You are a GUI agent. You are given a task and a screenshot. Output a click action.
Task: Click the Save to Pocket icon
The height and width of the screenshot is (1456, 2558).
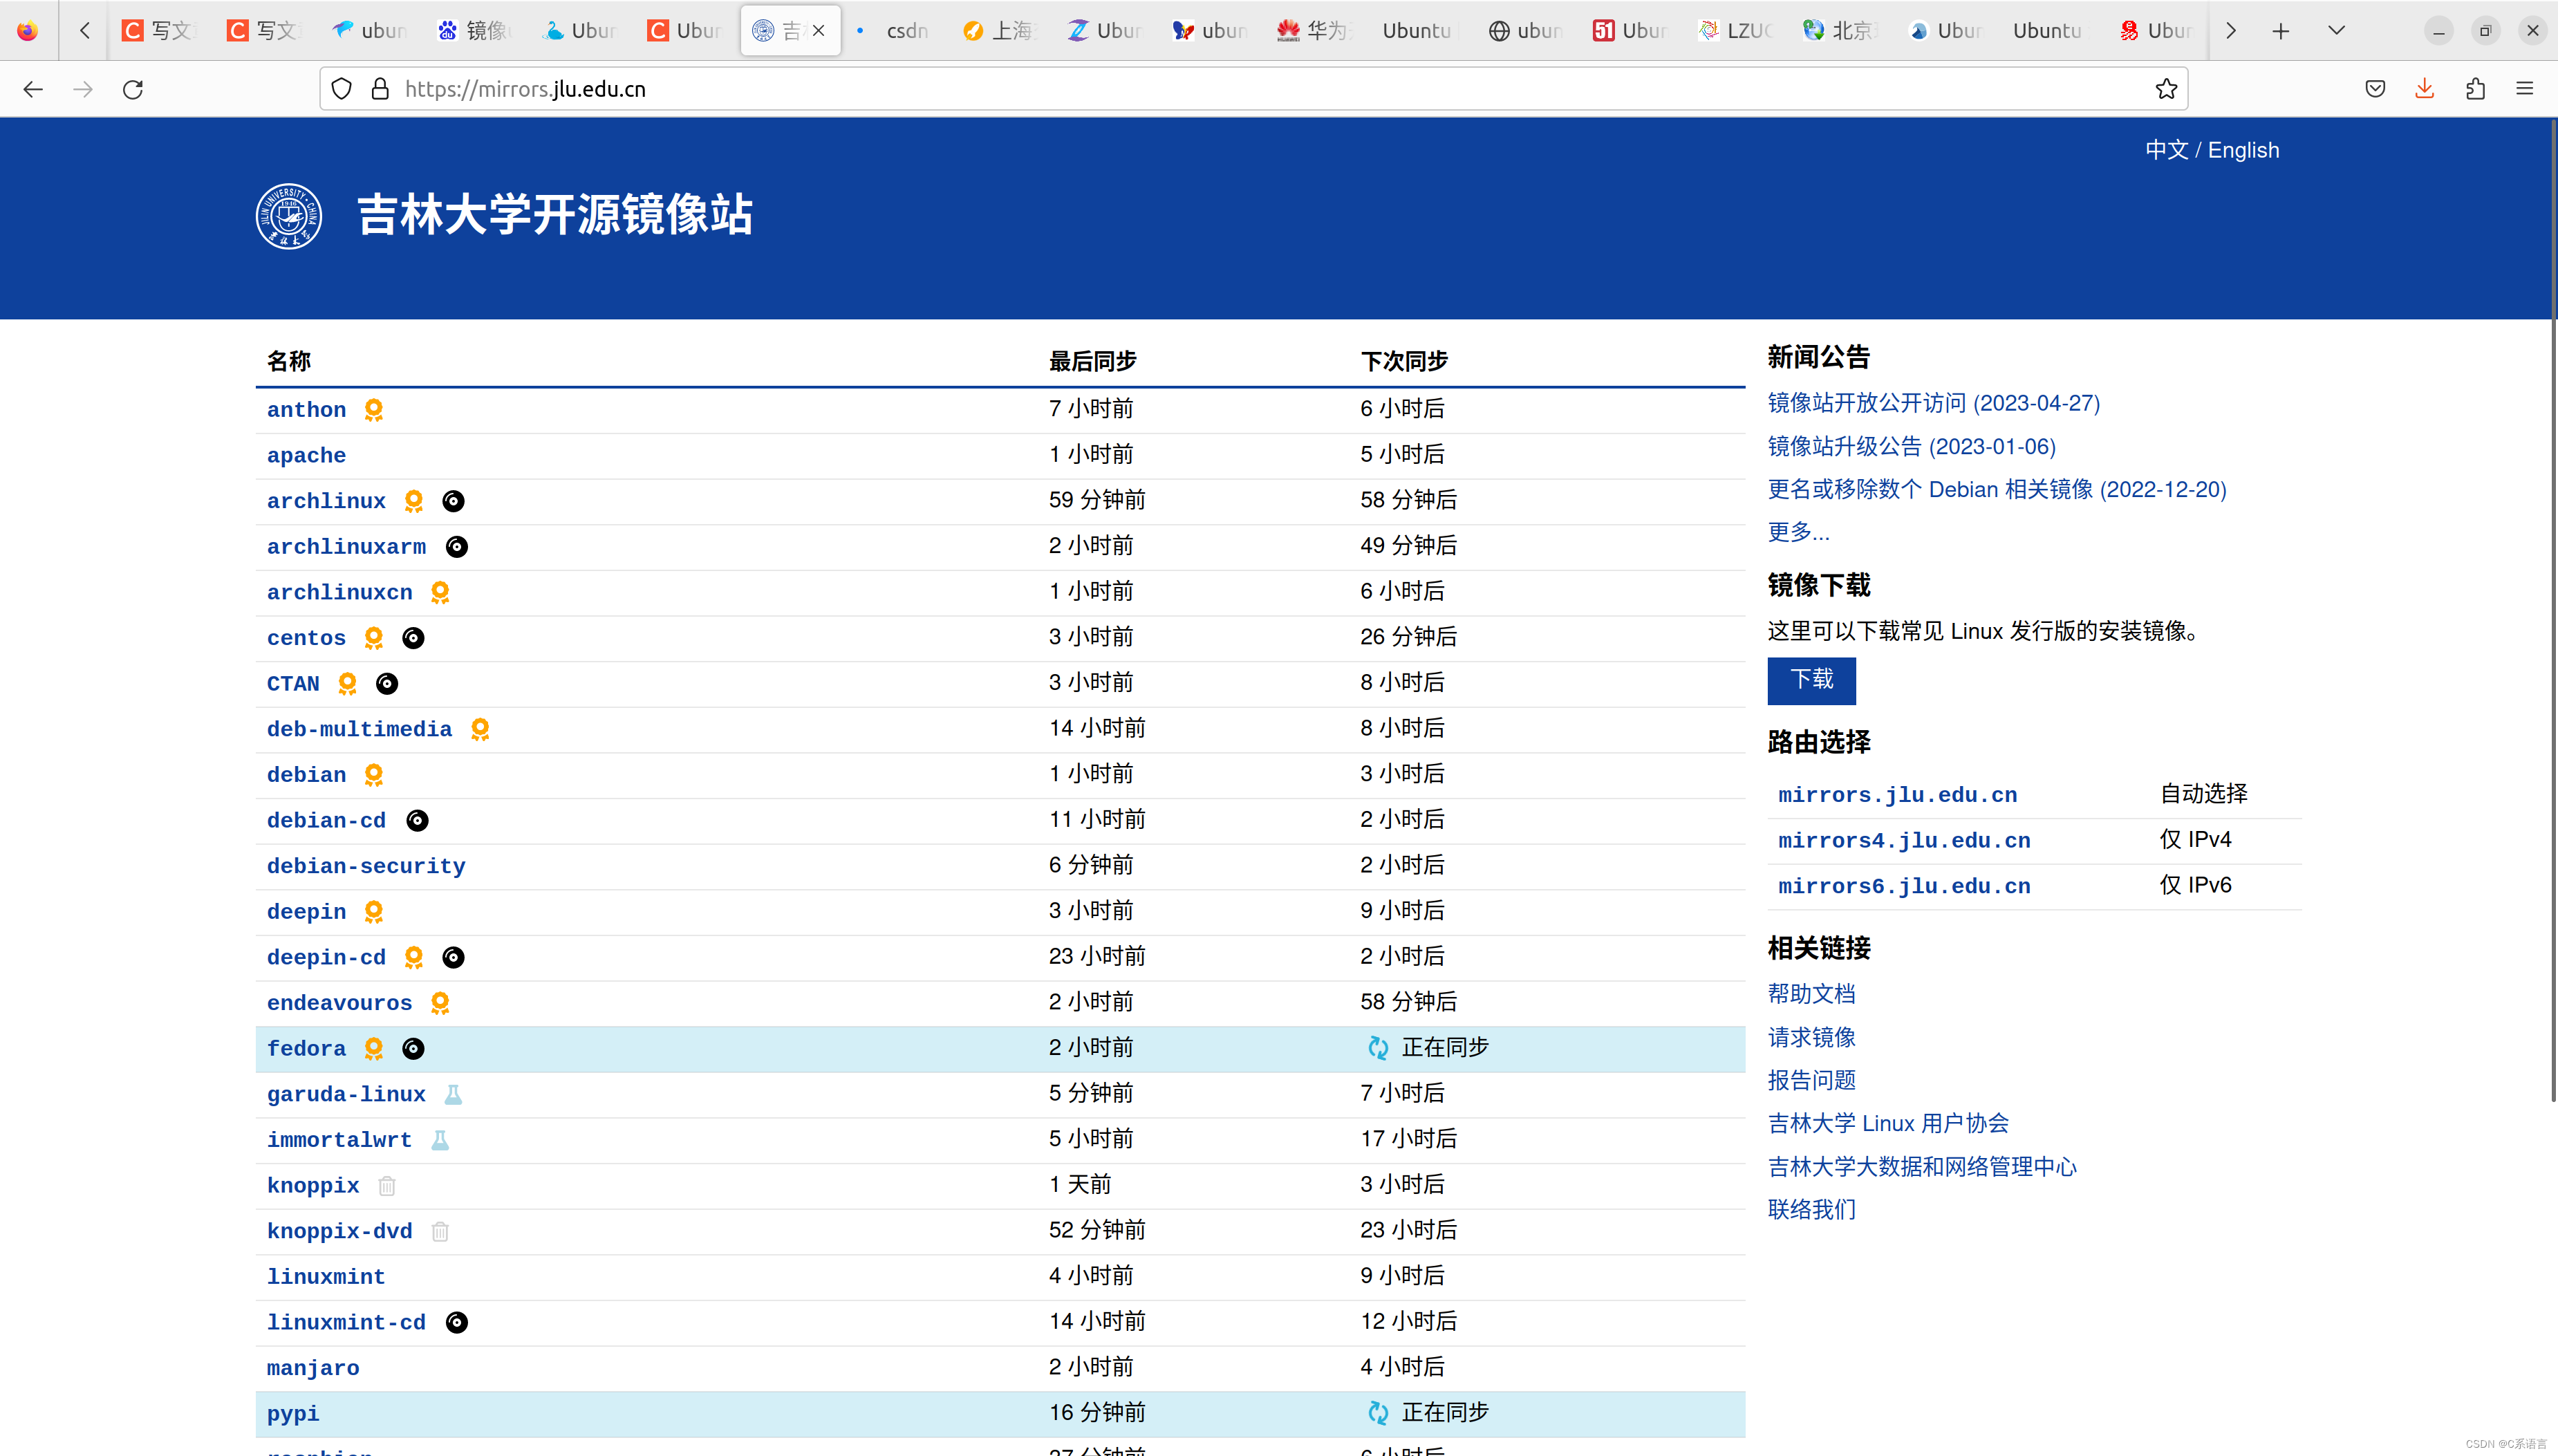2375,89
